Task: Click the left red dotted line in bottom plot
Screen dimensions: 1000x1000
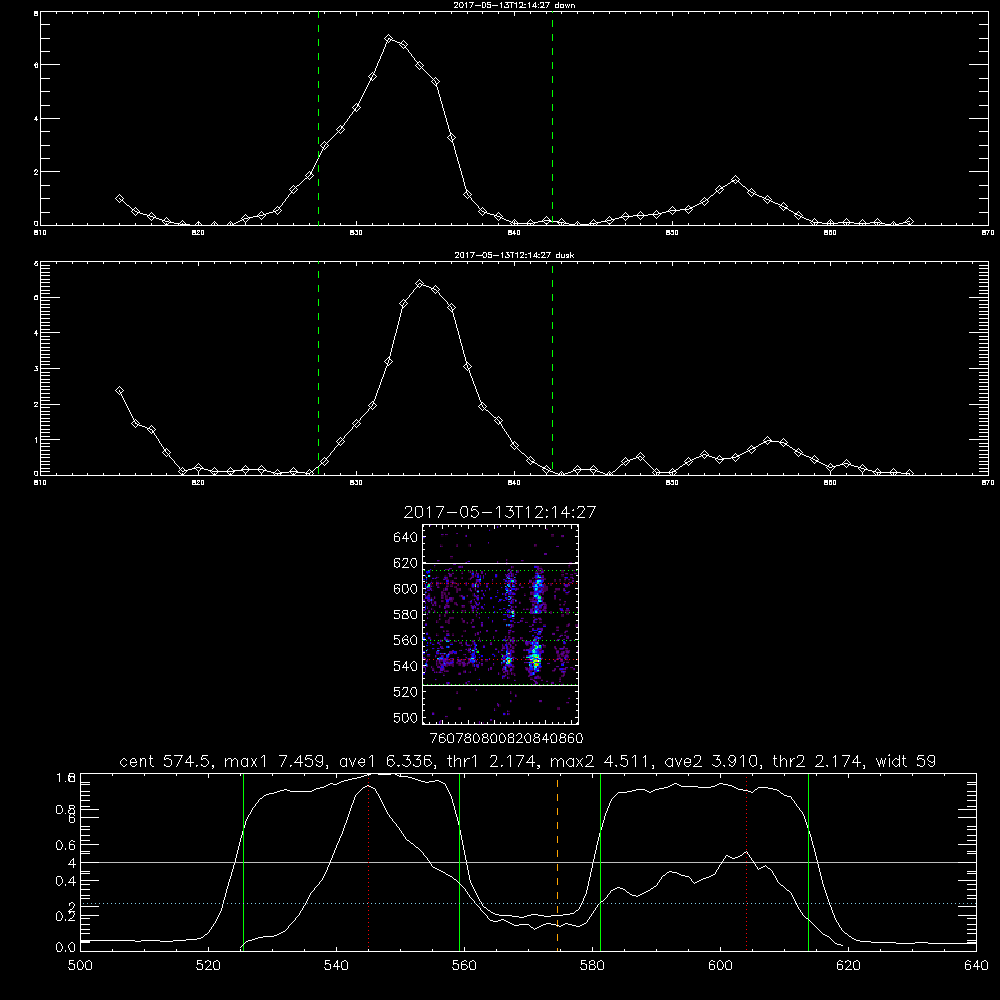Action: [369, 862]
